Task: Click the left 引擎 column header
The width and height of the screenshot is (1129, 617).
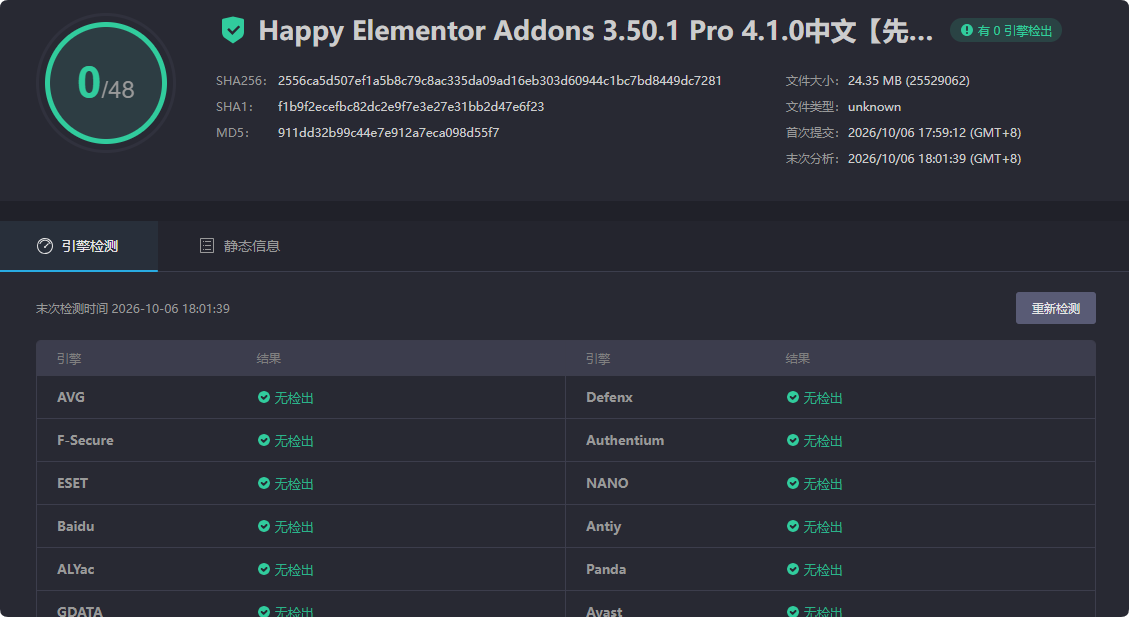Action: [x=69, y=359]
